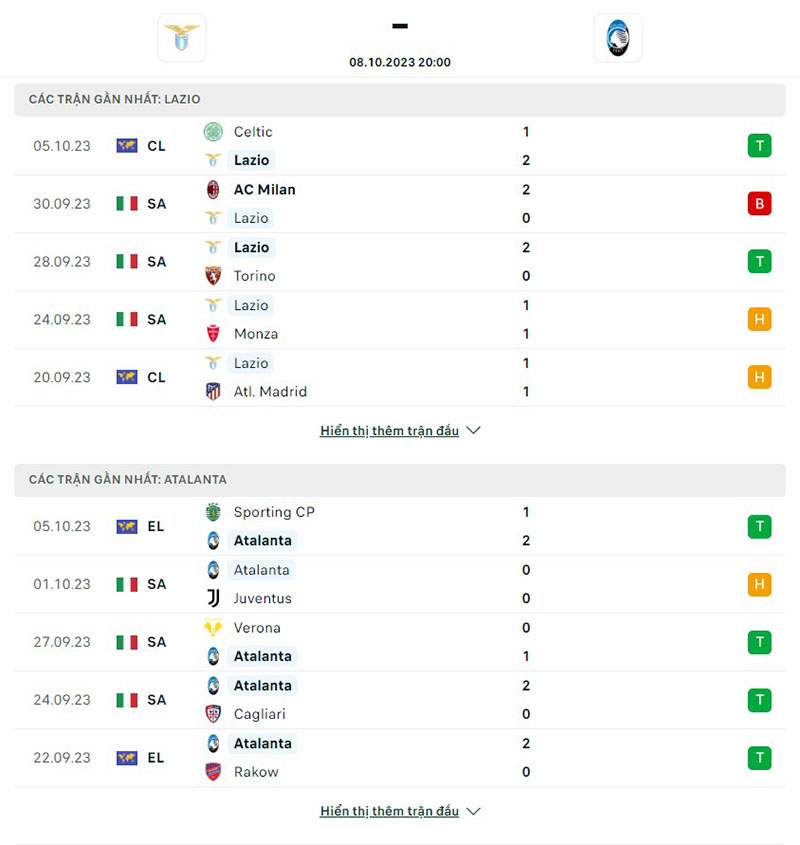Click the Lazio crest in the match header
Screen dimensions: 800x845
pyautogui.click(x=181, y=38)
